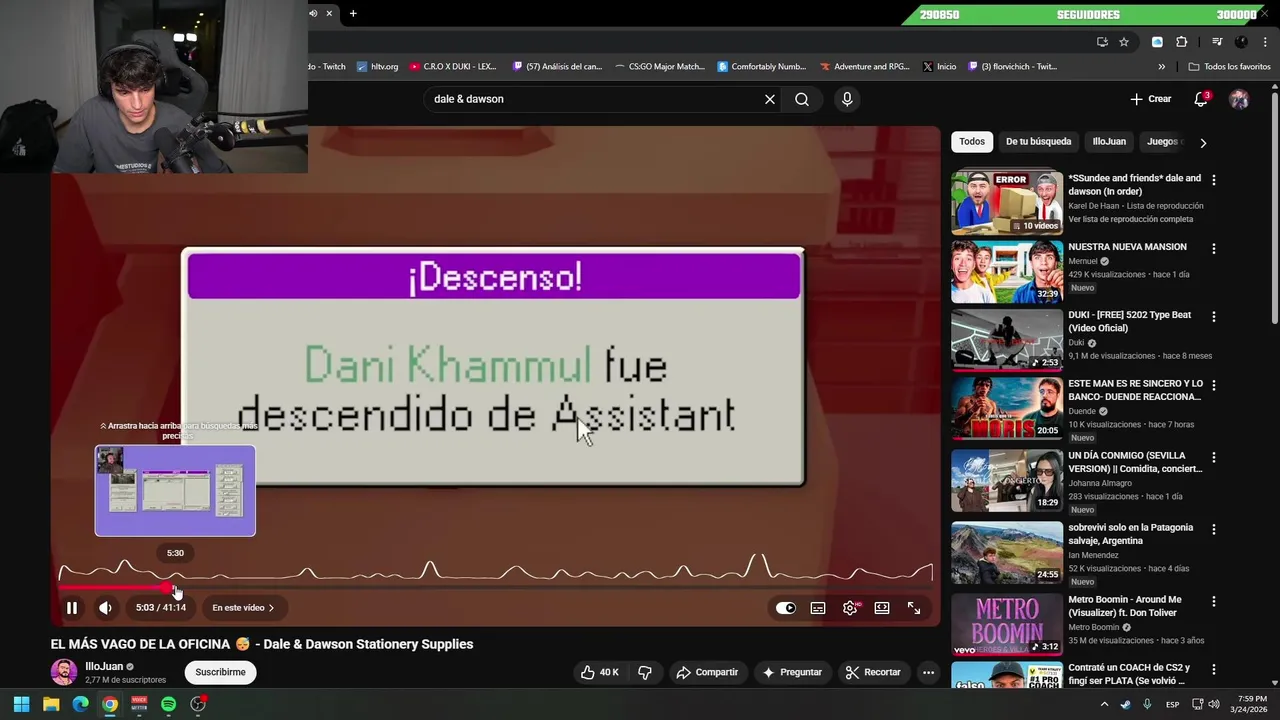Show hidden system tray icons
This screenshot has width=1280, height=720.
coord(1105,704)
